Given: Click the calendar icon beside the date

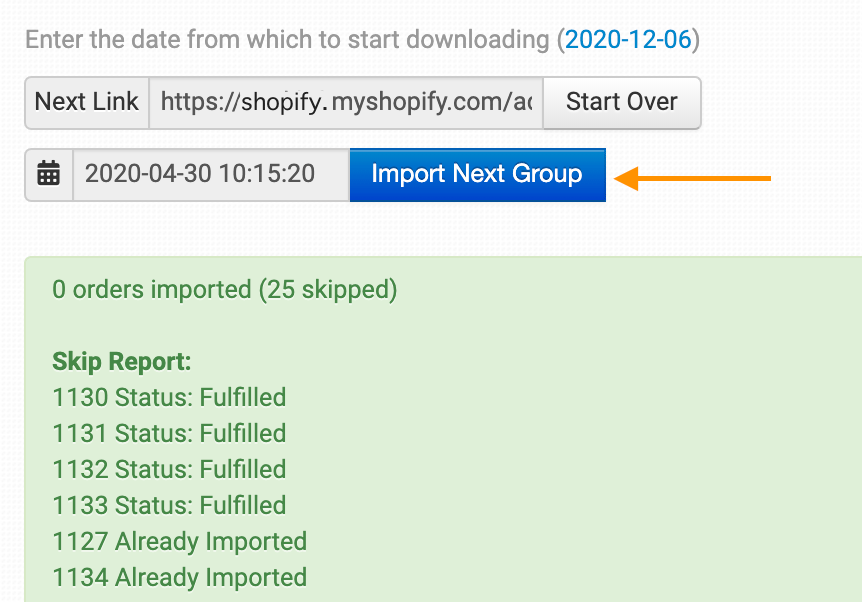Looking at the screenshot, I should [x=48, y=174].
